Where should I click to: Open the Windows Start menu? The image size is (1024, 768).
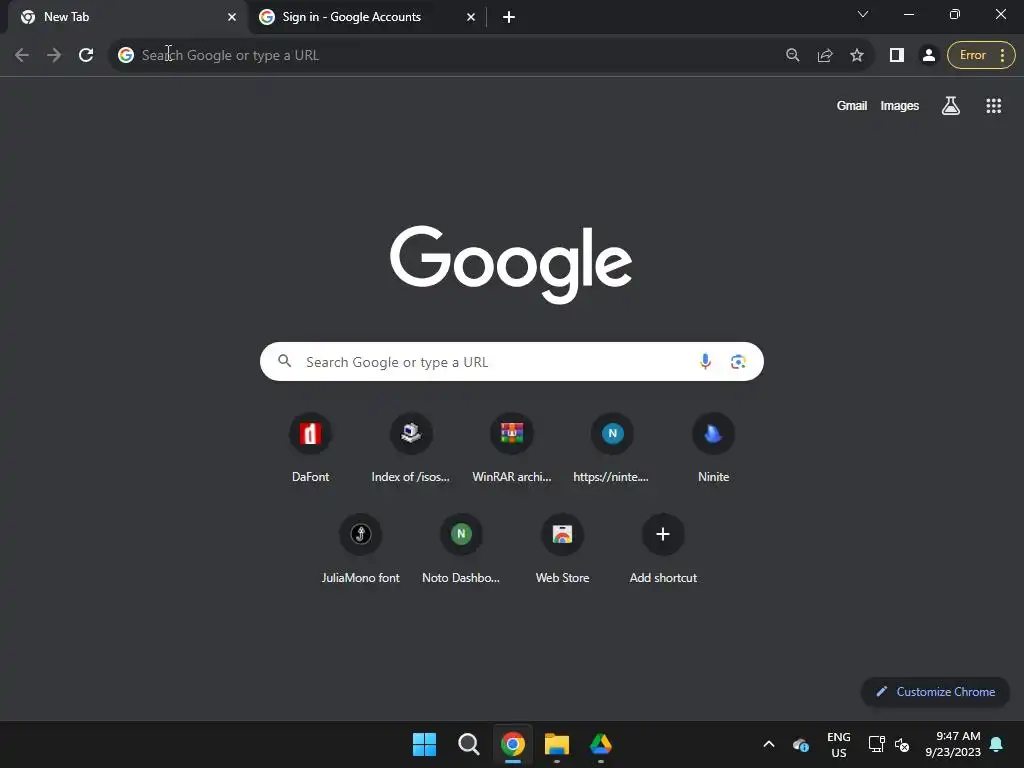(x=424, y=744)
